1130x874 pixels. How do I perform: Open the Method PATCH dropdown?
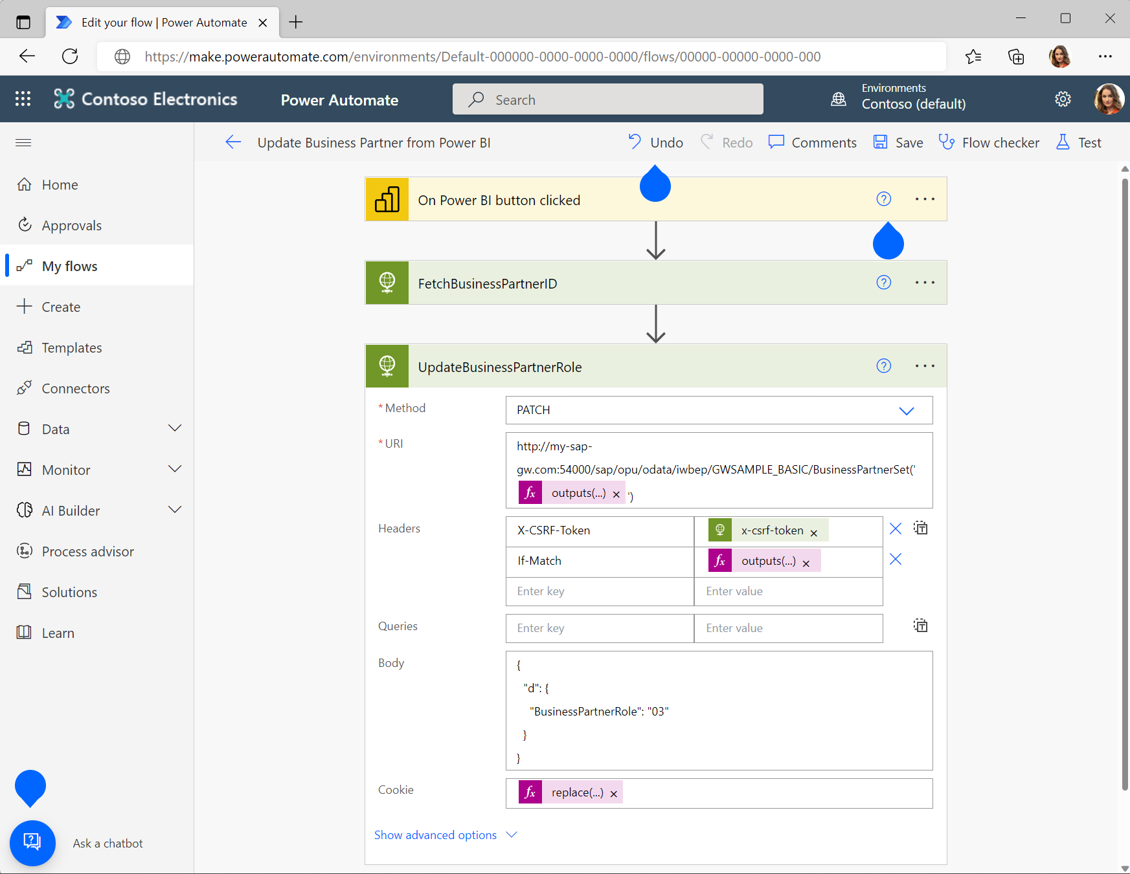click(x=719, y=410)
